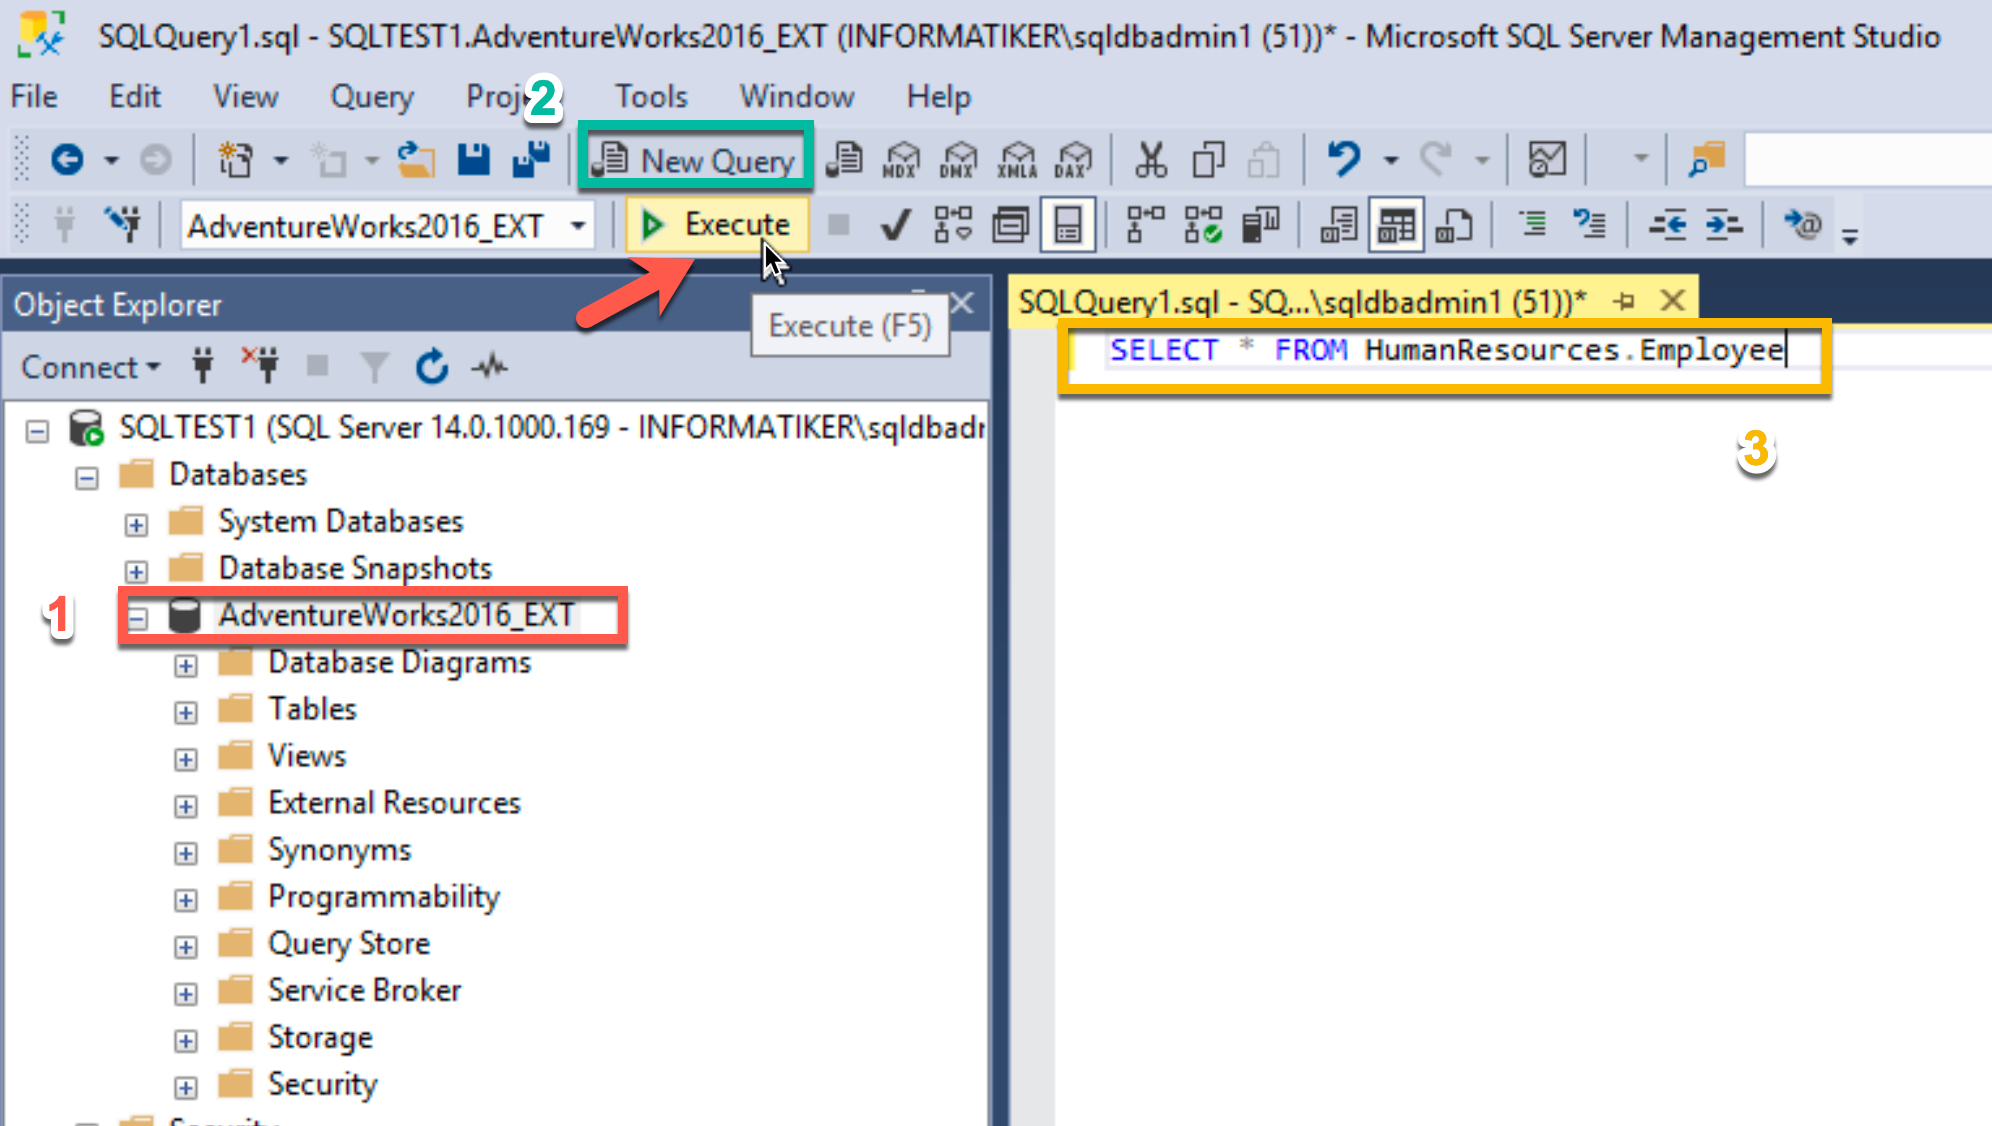This screenshot has height=1126, width=1992.
Task: Open the Help menu
Action: pos(939,97)
